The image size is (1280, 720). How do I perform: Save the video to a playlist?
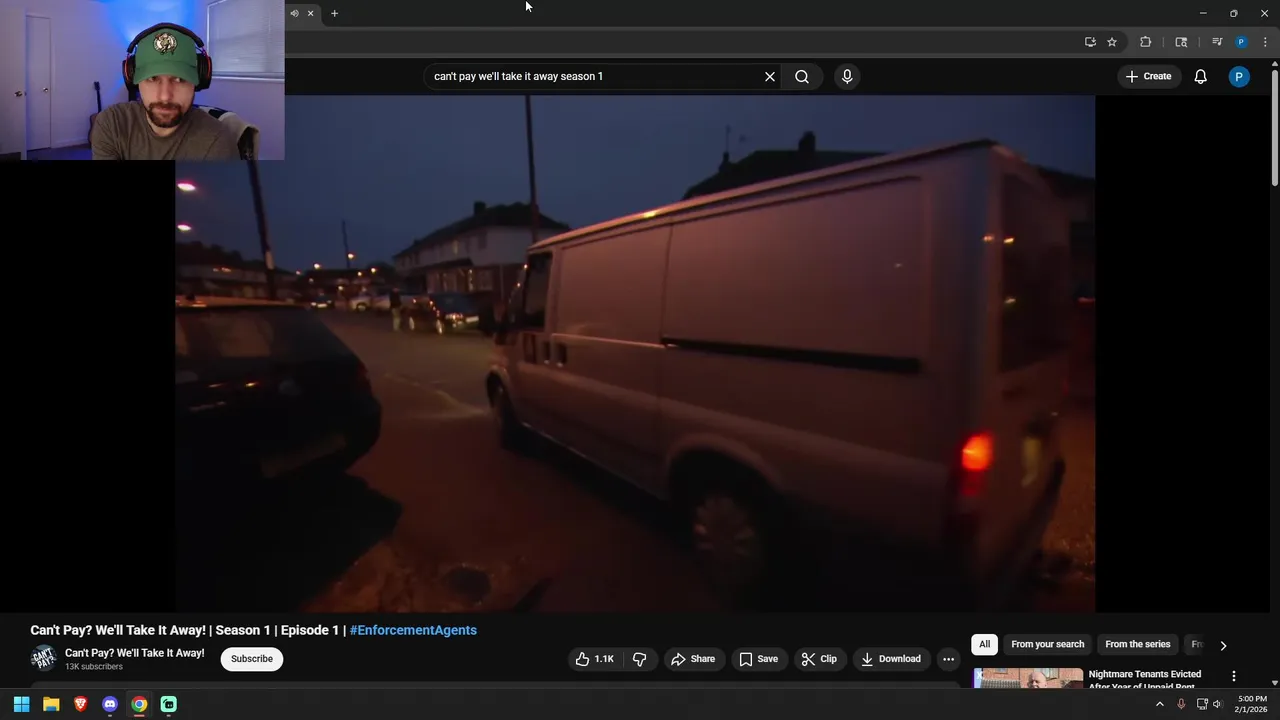tap(758, 659)
